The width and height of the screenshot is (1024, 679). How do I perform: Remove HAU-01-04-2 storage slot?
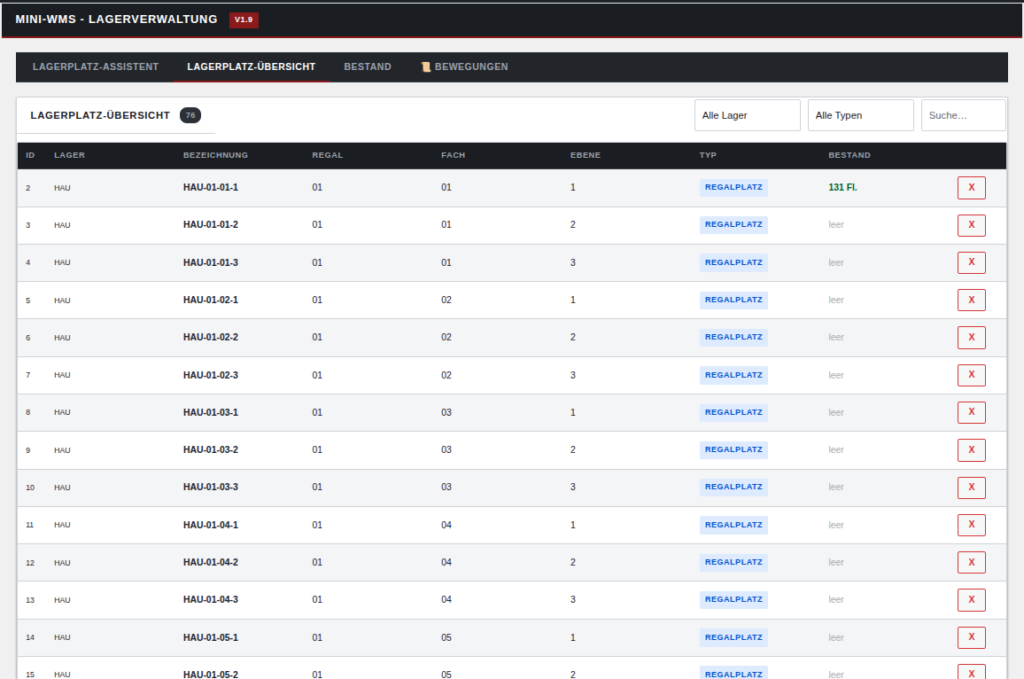click(x=971, y=563)
